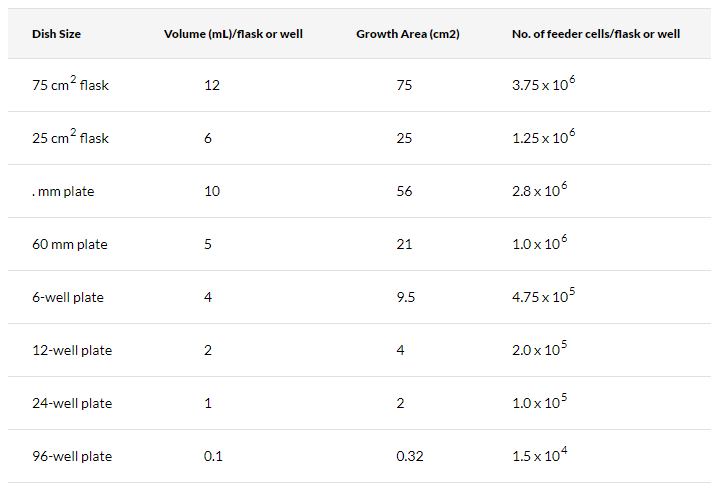
Task: Select the 75 cm² flask row label
Action: 70,85
